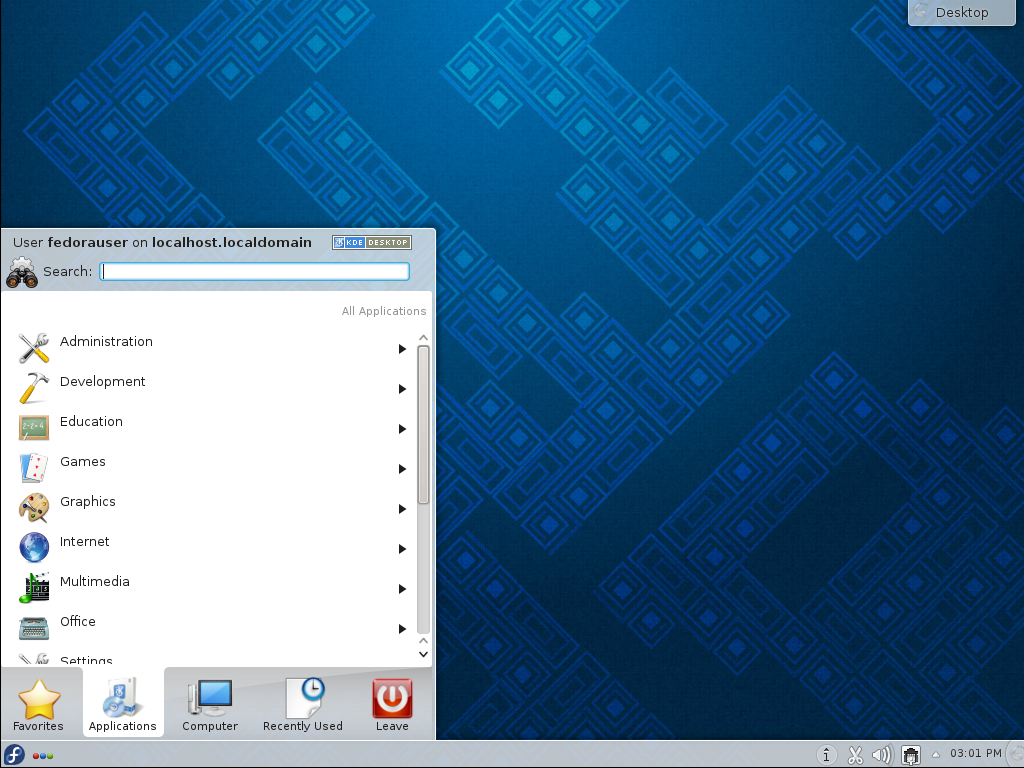
Task: Open the notifications info tray icon
Action: (x=826, y=755)
